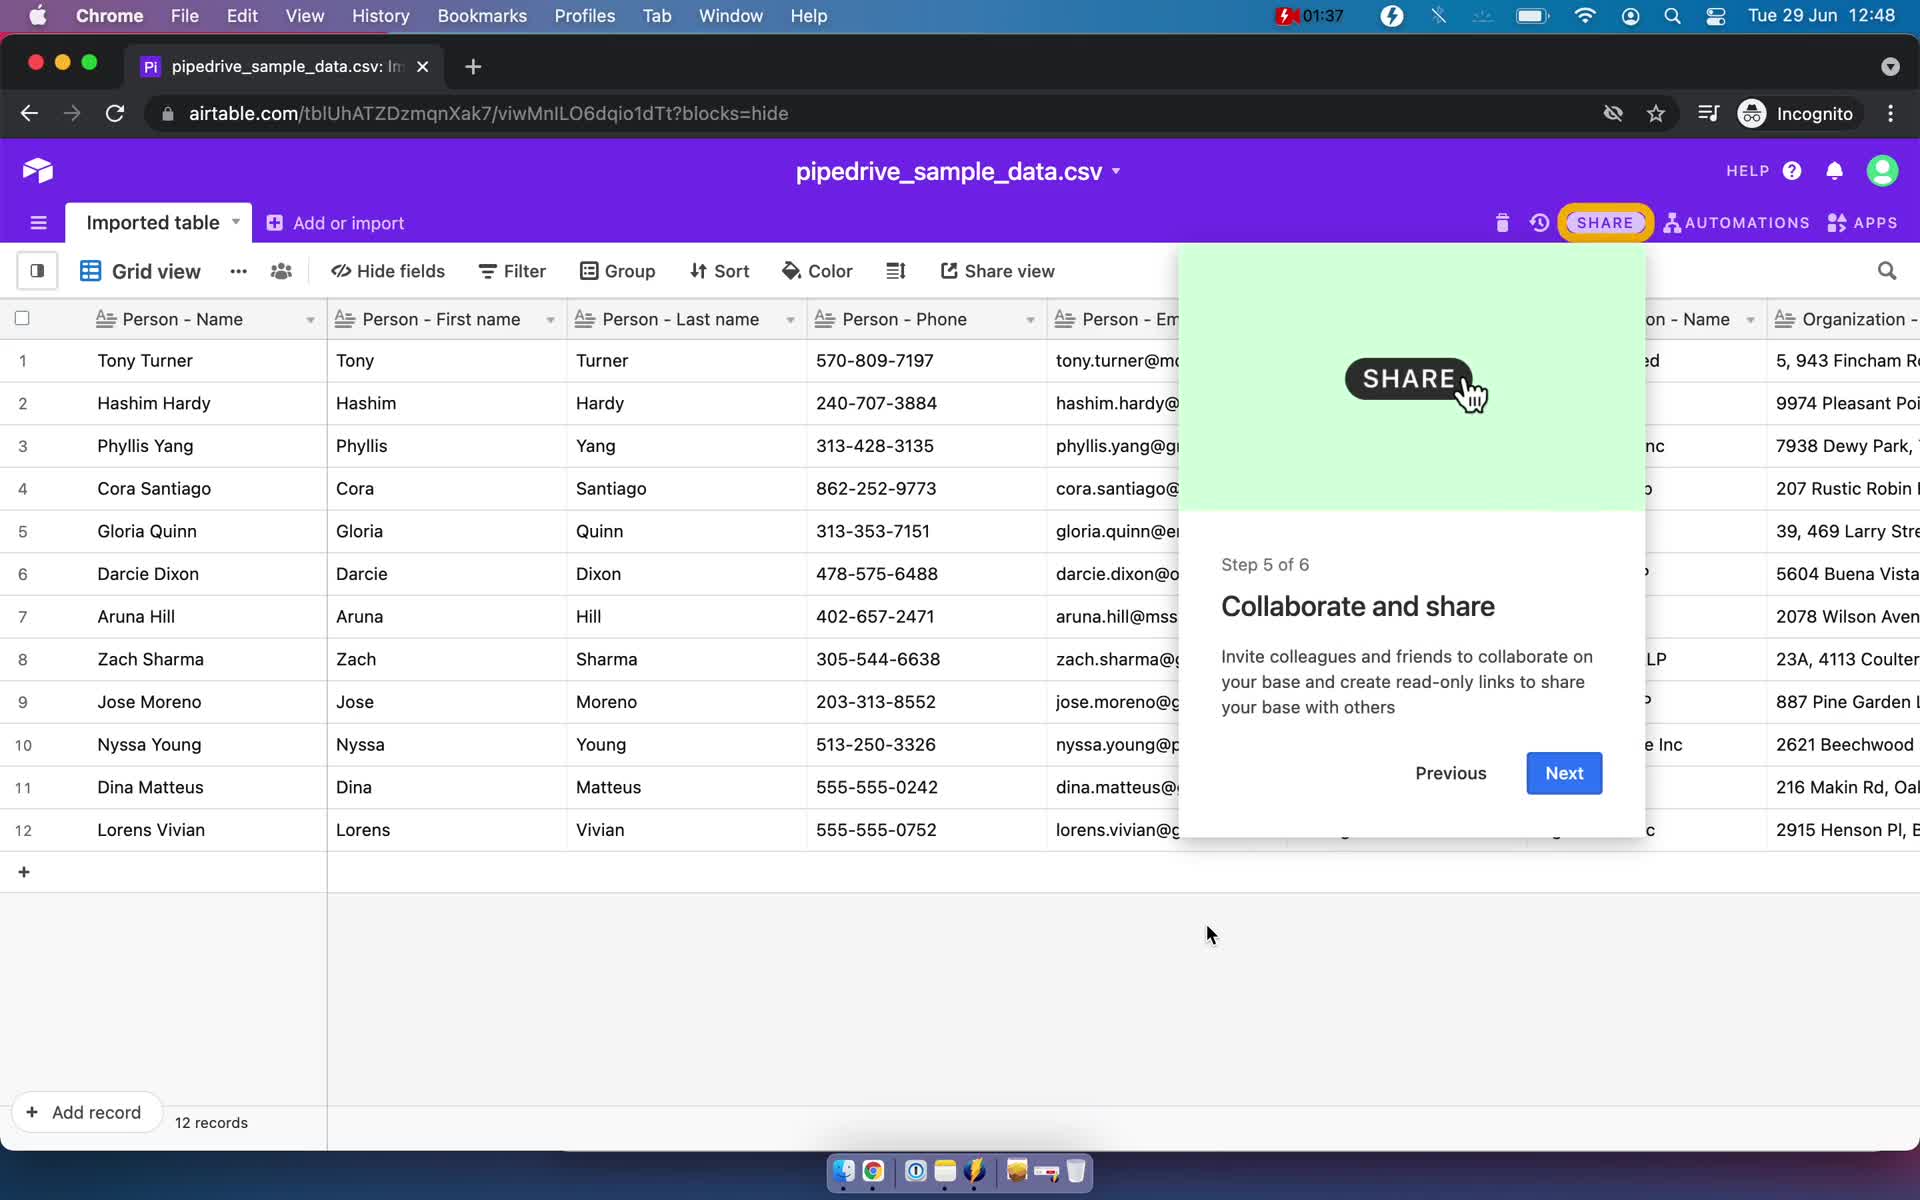The height and width of the screenshot is (1200, 1920).
Task: Open the Filter options
Action: tap(512, 271)
